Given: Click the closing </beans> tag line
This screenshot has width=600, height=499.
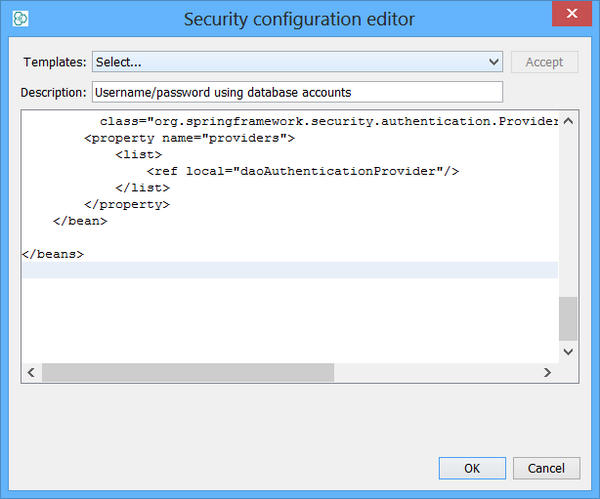Looking at the screenshot, I should (53, 254).
